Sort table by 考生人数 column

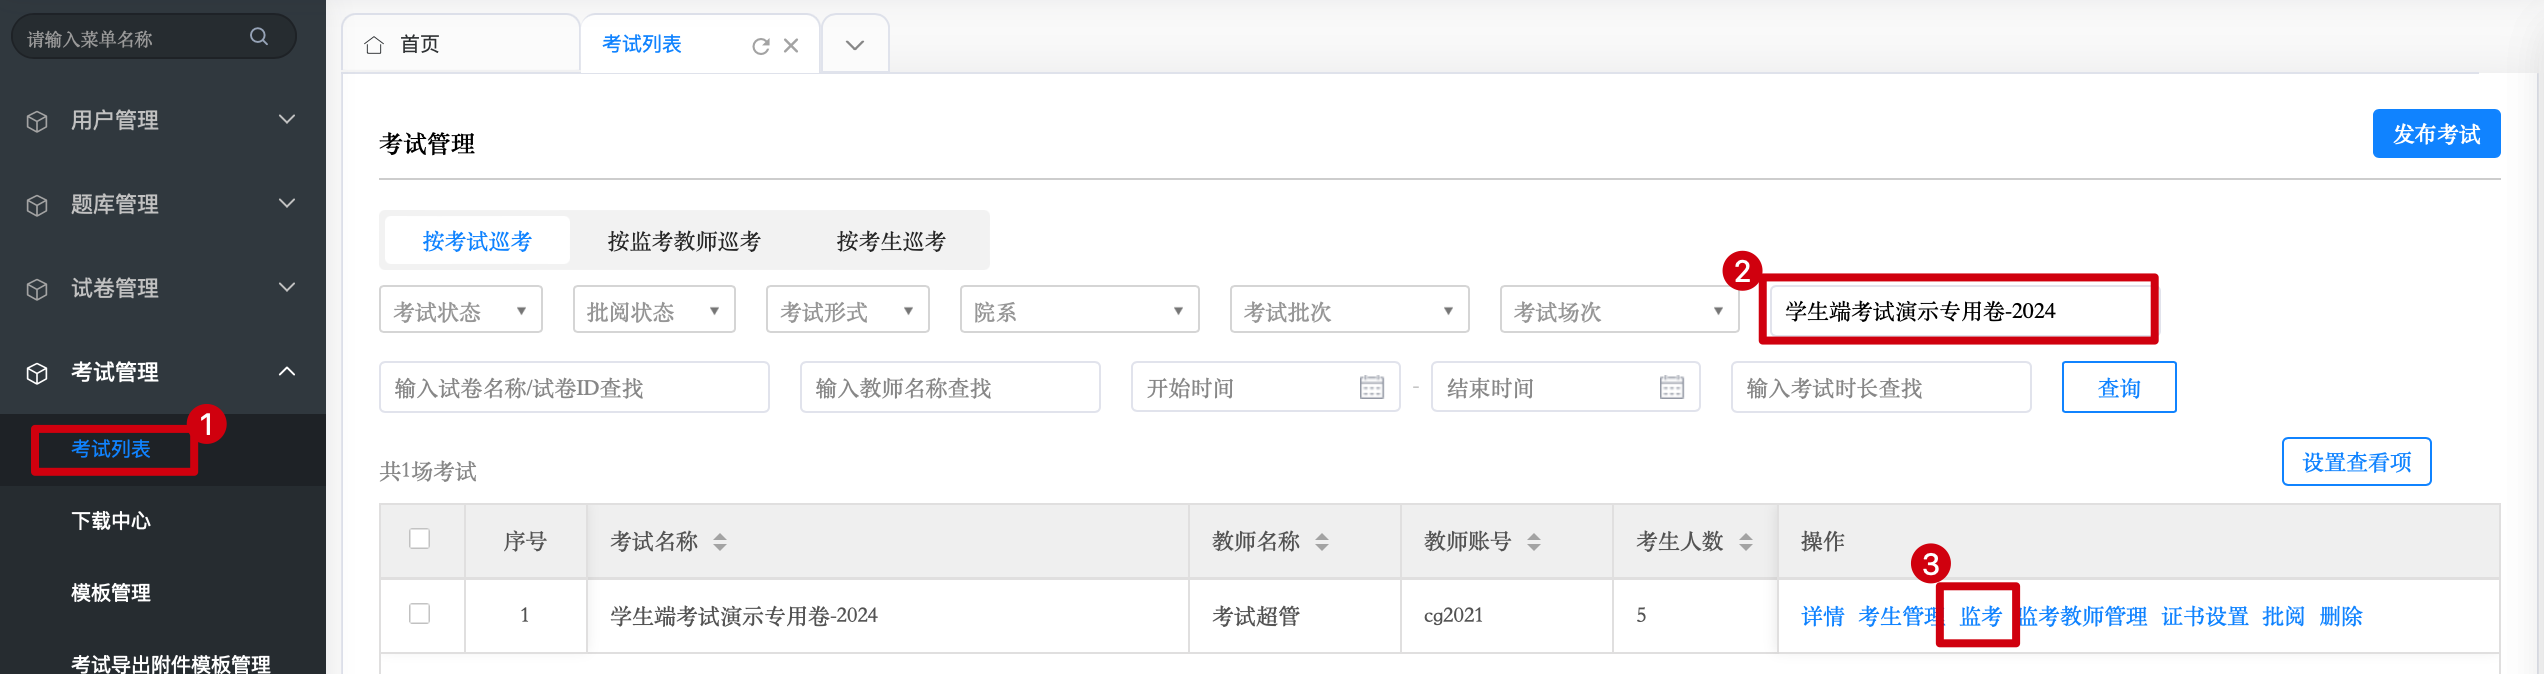1746,542
